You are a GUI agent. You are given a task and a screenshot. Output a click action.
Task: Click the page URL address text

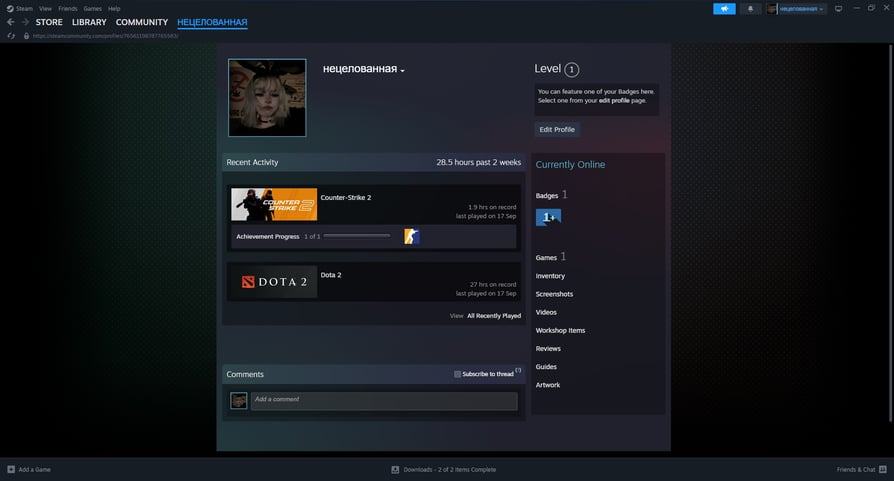[105, 36]
